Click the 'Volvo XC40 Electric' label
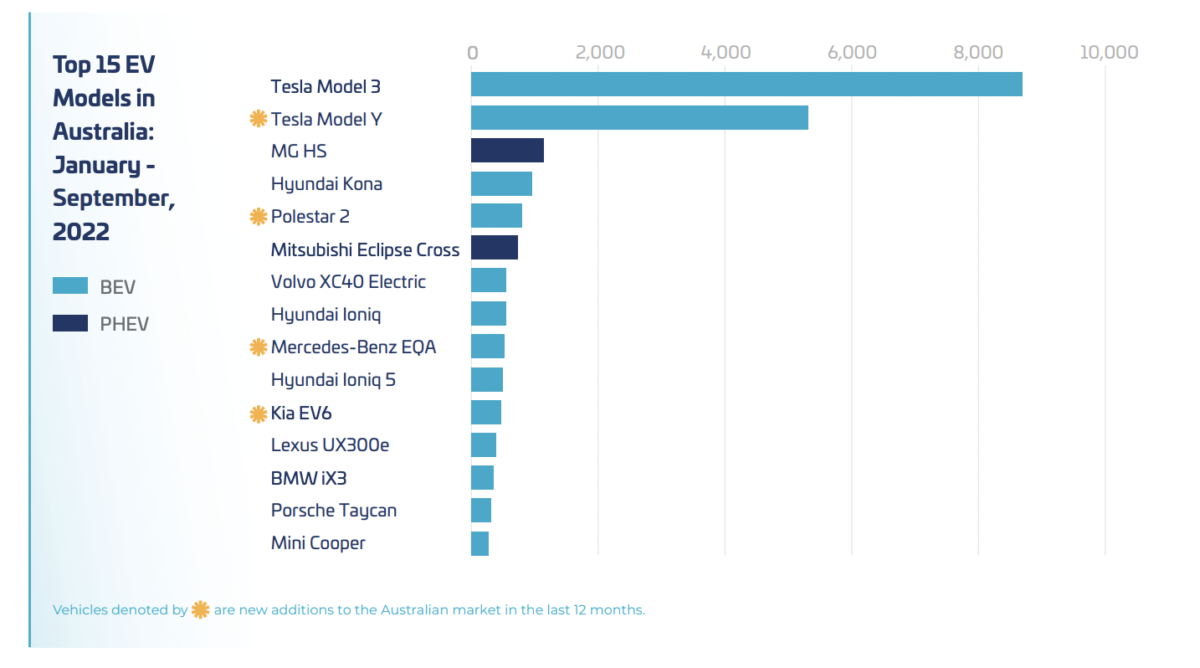 [348, 281]
